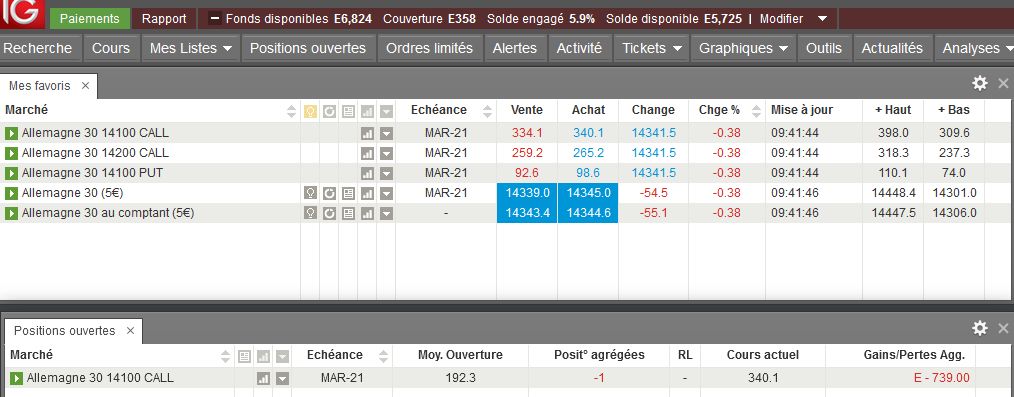Click refresh-circle icon for Allemagne 30 (5€)
The width and height of the screenshot is (1014, 397).
pos(329,193)
